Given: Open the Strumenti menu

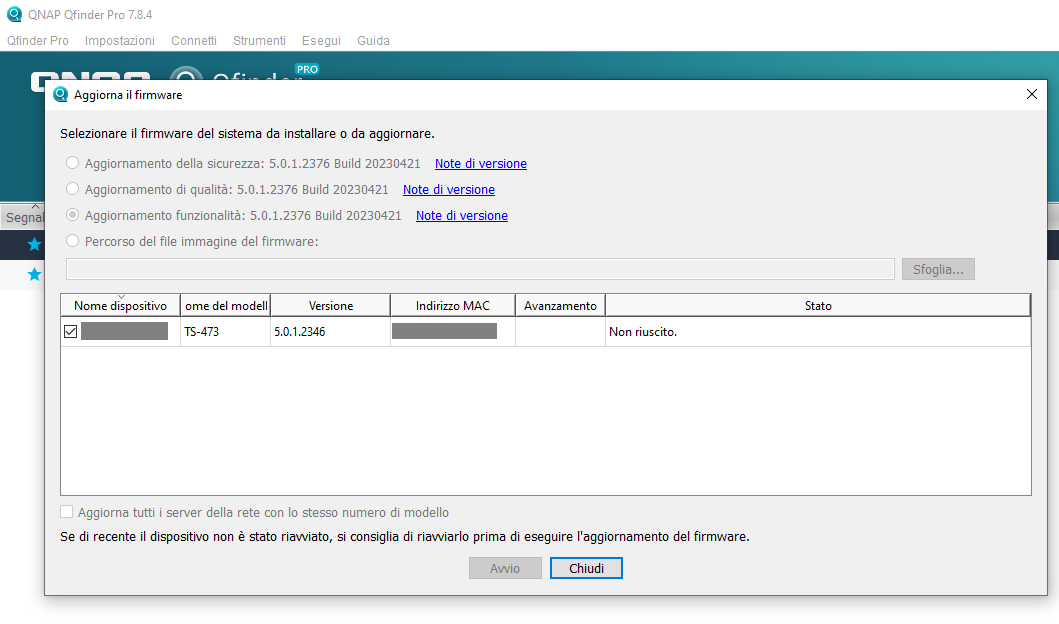Looking at the screenshot, I should point(259,41).
